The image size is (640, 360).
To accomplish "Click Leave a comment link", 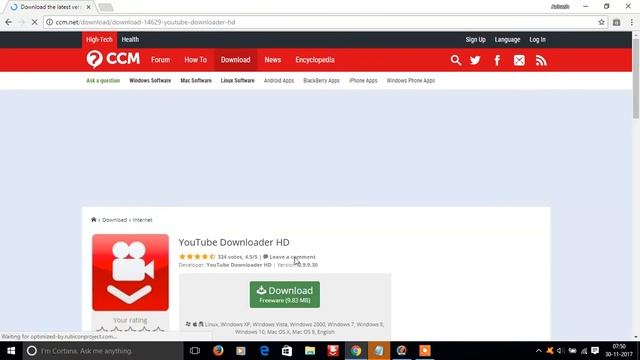I will tap(293, 257).
